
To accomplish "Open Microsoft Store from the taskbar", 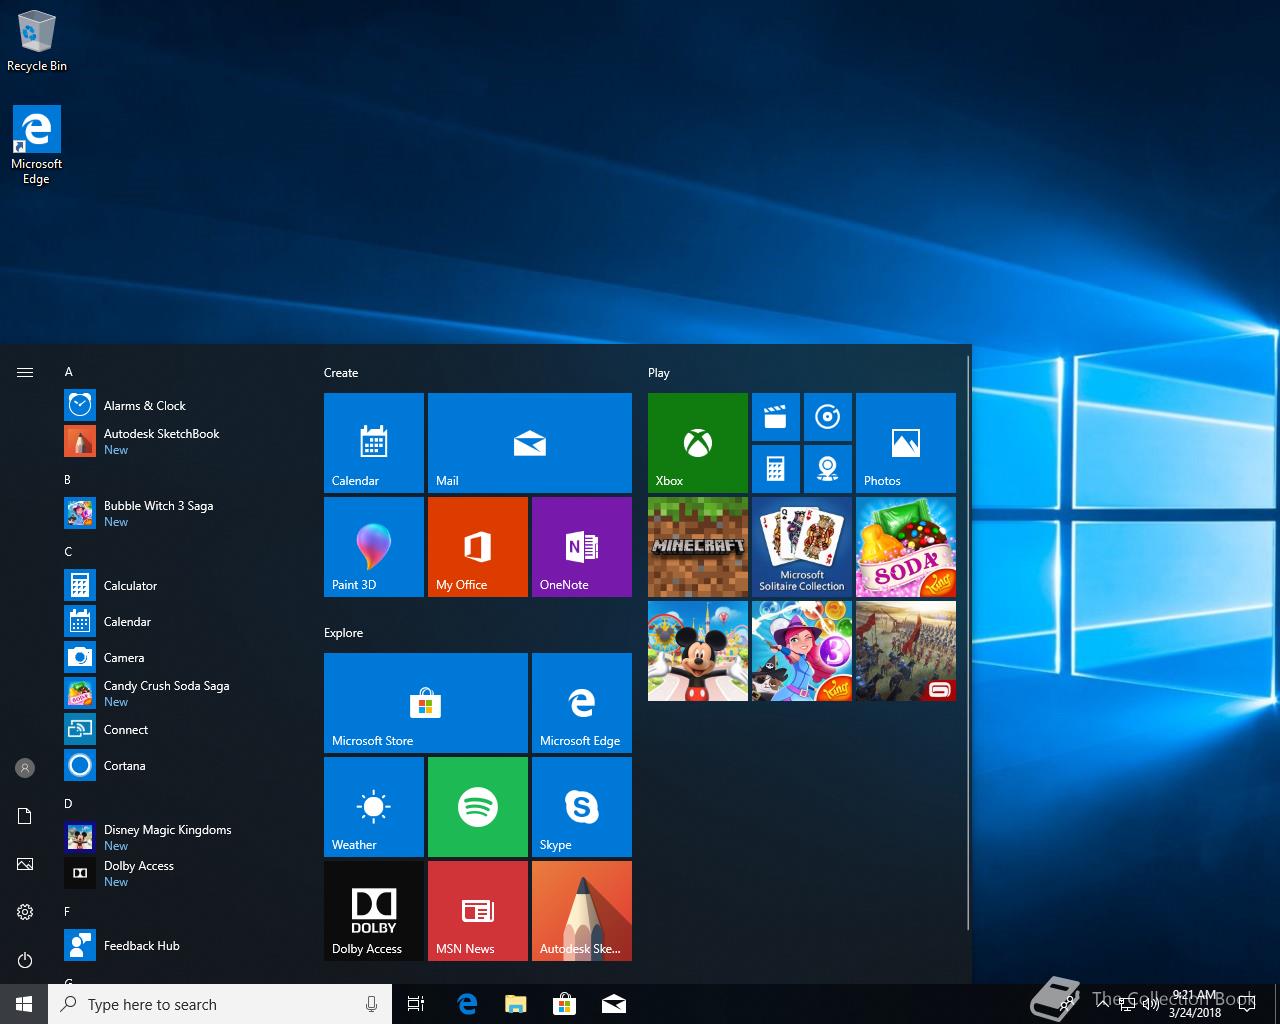I will (x=565, y=1004).
